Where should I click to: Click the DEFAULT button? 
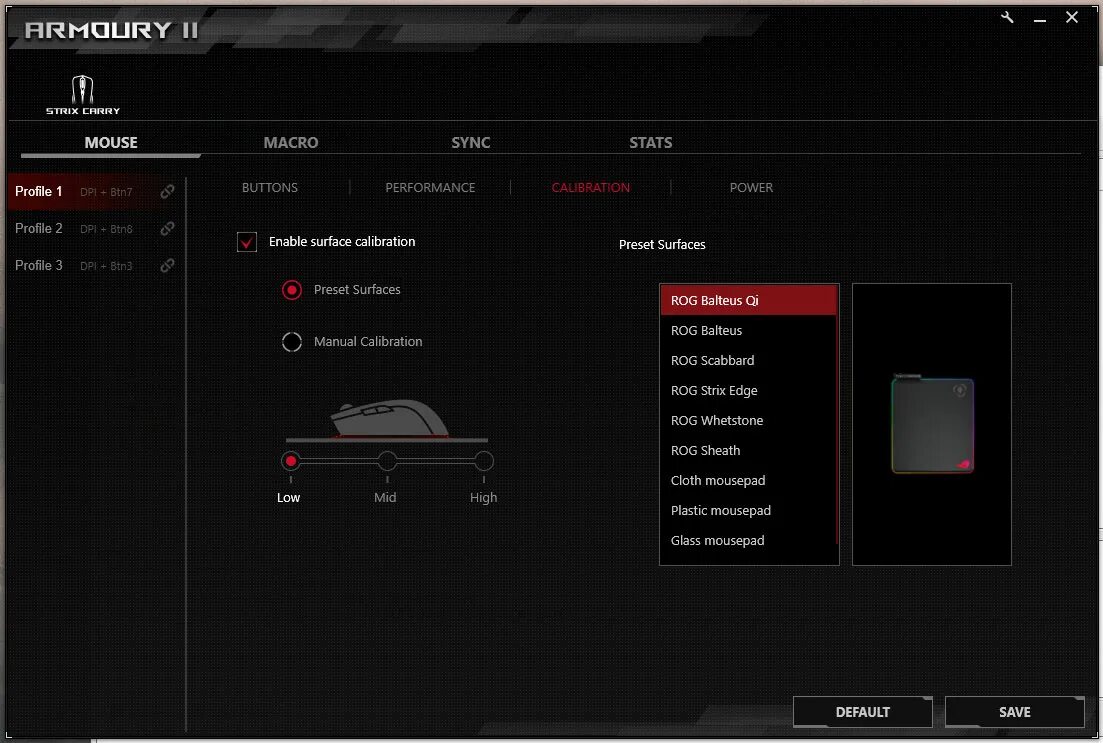tap(862, 712)
